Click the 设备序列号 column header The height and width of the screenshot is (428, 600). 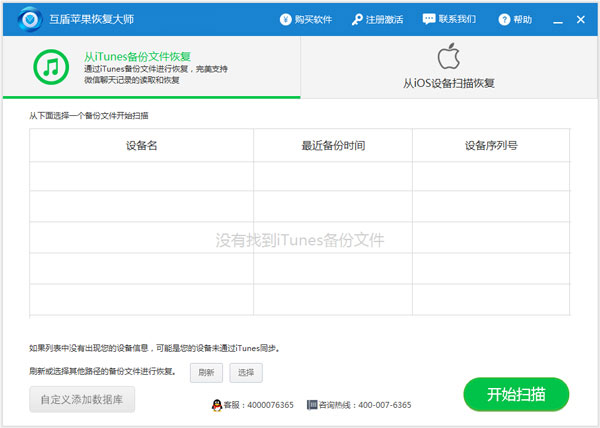pyautogui.click(x=491, y=146)
